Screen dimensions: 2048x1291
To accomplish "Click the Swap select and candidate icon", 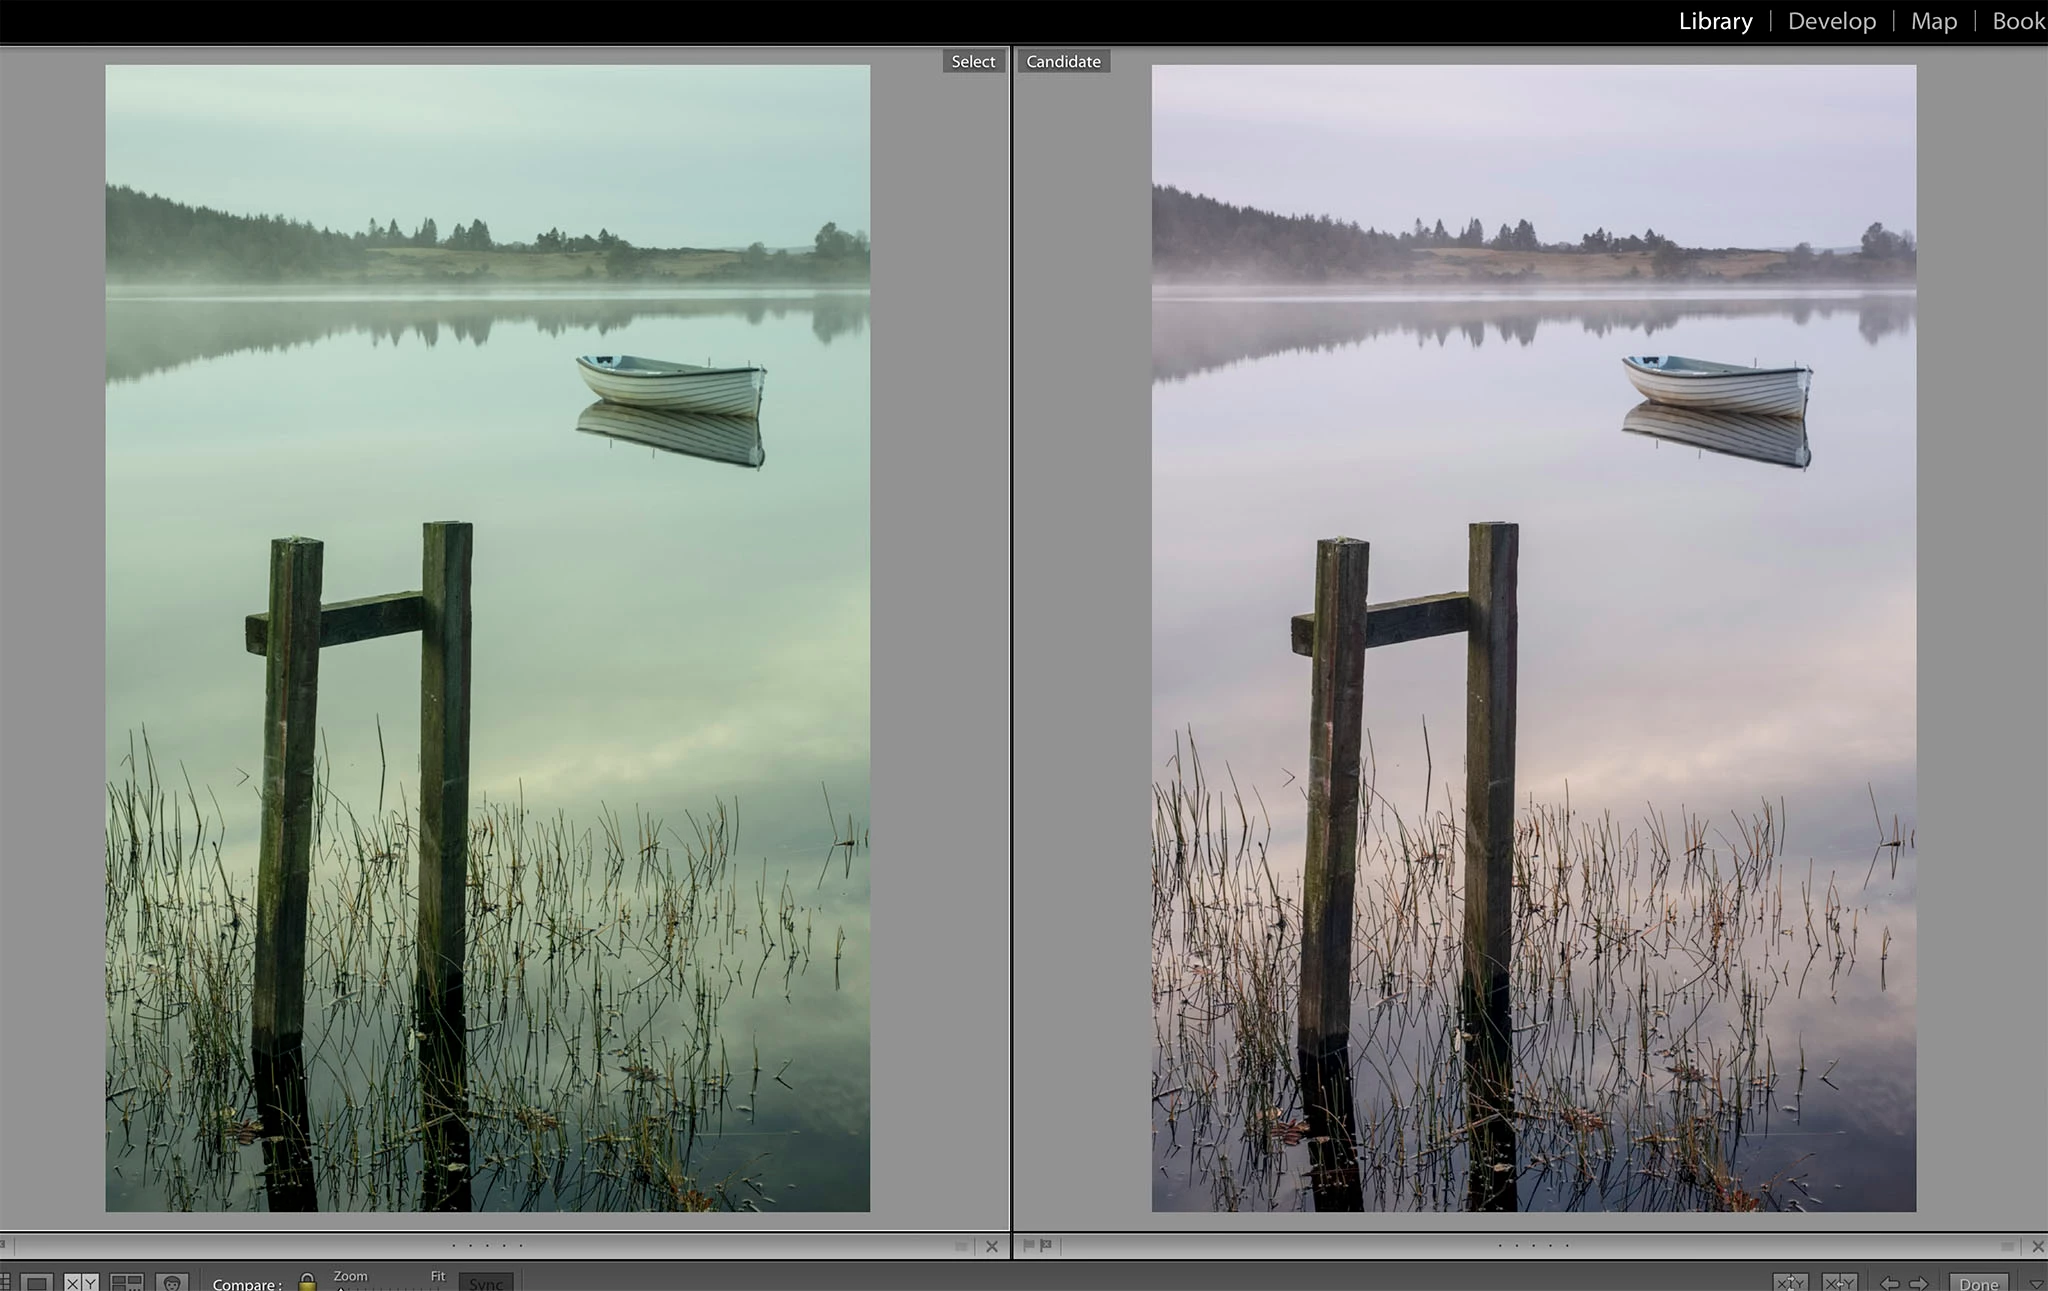I will point(1789,1283).
